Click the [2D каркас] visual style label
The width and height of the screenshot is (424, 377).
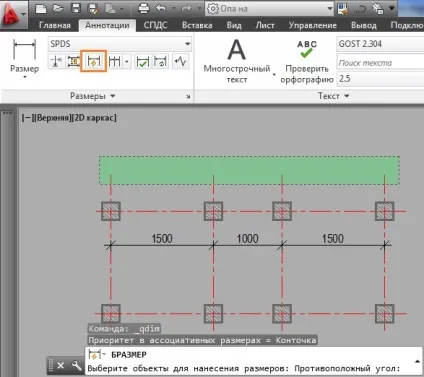pyautogui.click(x=94, y=118)
